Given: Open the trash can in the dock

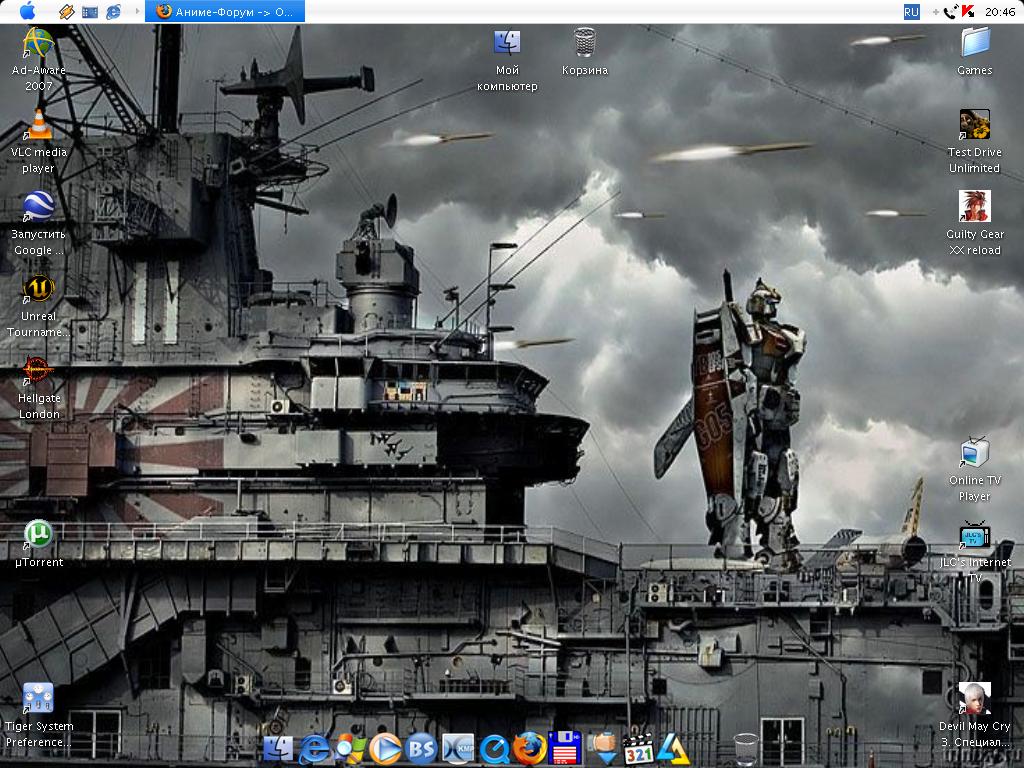Looking at the screenshot, I should pyautogui.click(x=746, y=748).
